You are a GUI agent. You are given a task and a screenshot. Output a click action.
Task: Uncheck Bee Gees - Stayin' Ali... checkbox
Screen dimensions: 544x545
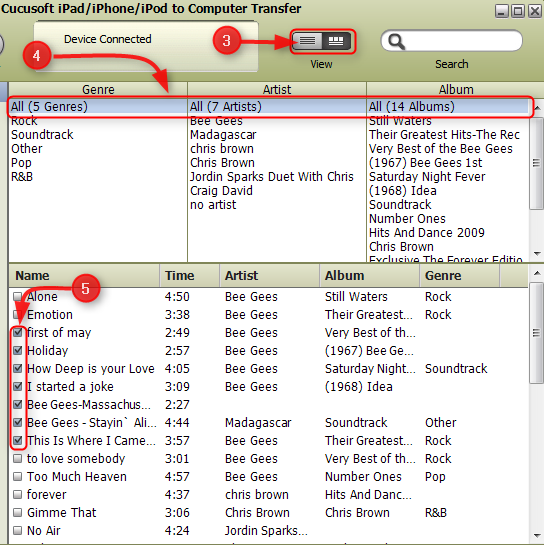pyautogui.click(x=17, y=423)
